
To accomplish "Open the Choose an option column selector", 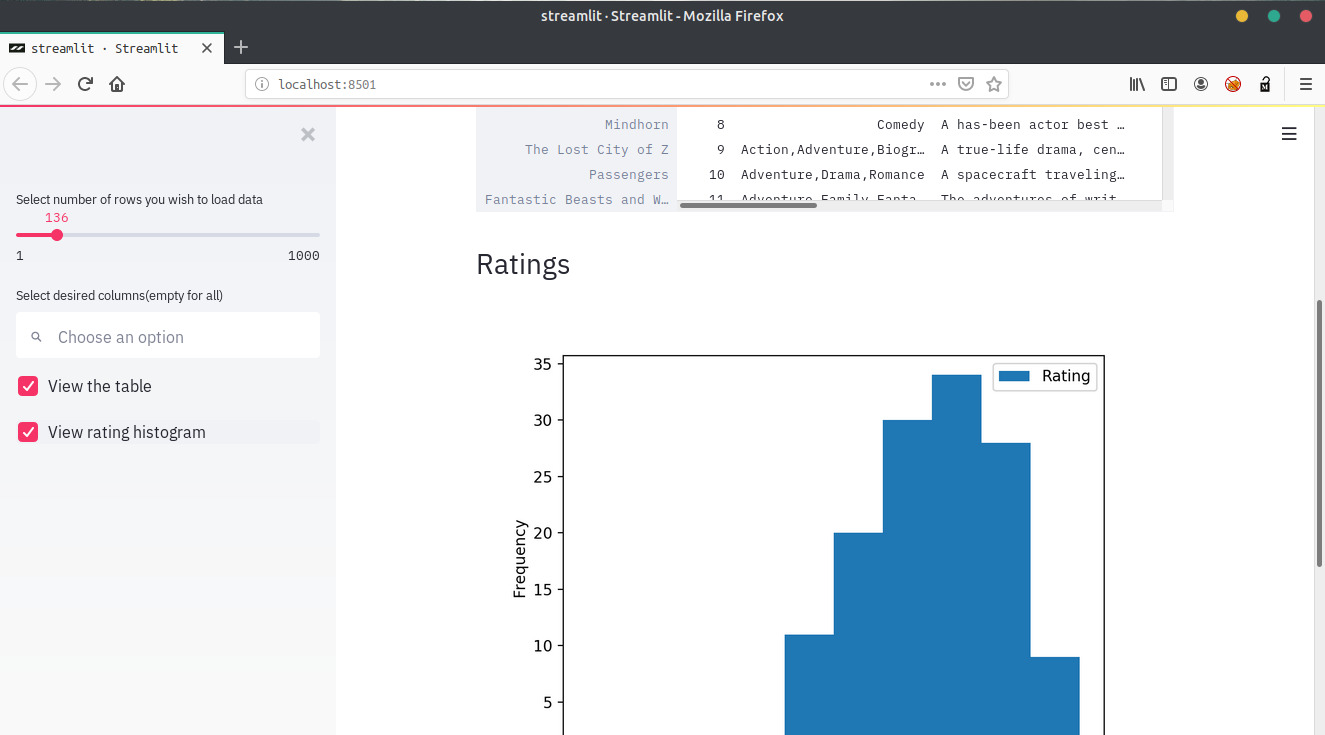I will pyautogui.click(x=168, y=335).
